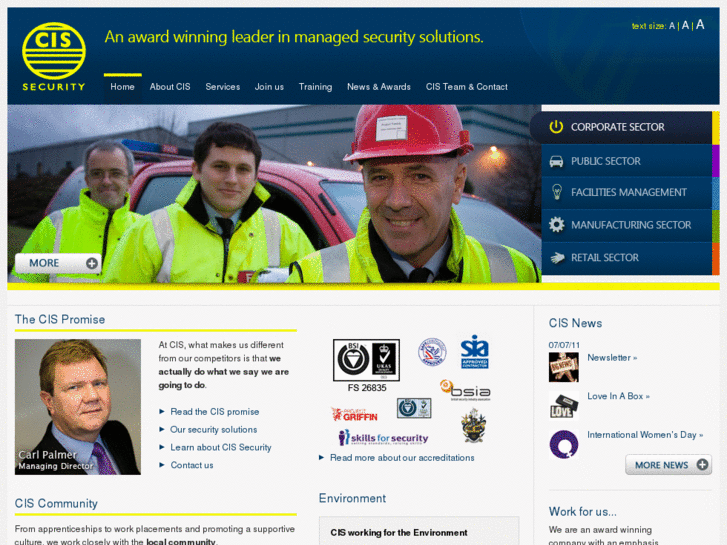Open Read more about our accreditations link
The image size is (727, 545).
pyautogui.click(x=402, y=458)
